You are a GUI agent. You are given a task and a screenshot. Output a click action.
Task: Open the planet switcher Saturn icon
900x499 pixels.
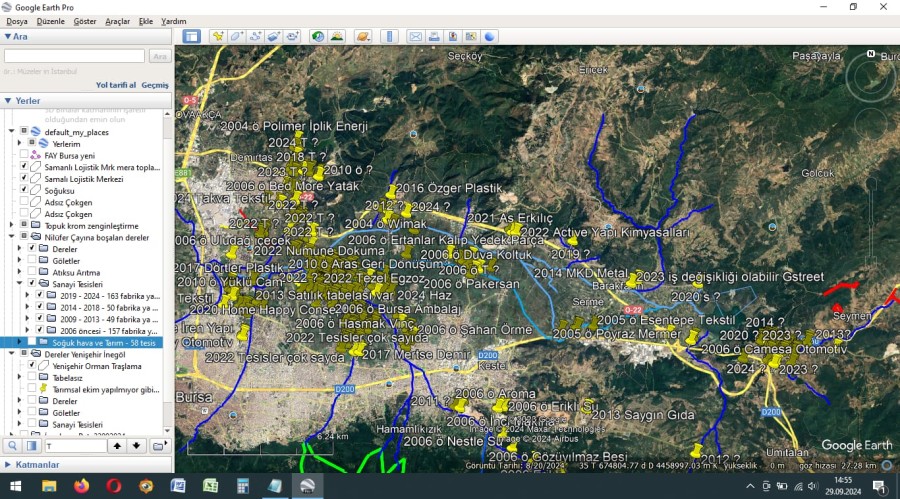363,37
